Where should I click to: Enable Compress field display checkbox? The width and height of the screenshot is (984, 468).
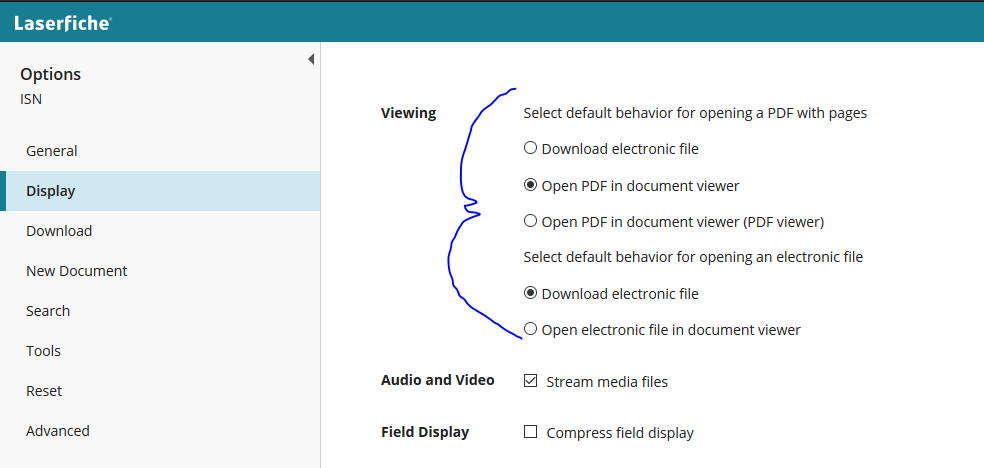(x=530, y=432)
